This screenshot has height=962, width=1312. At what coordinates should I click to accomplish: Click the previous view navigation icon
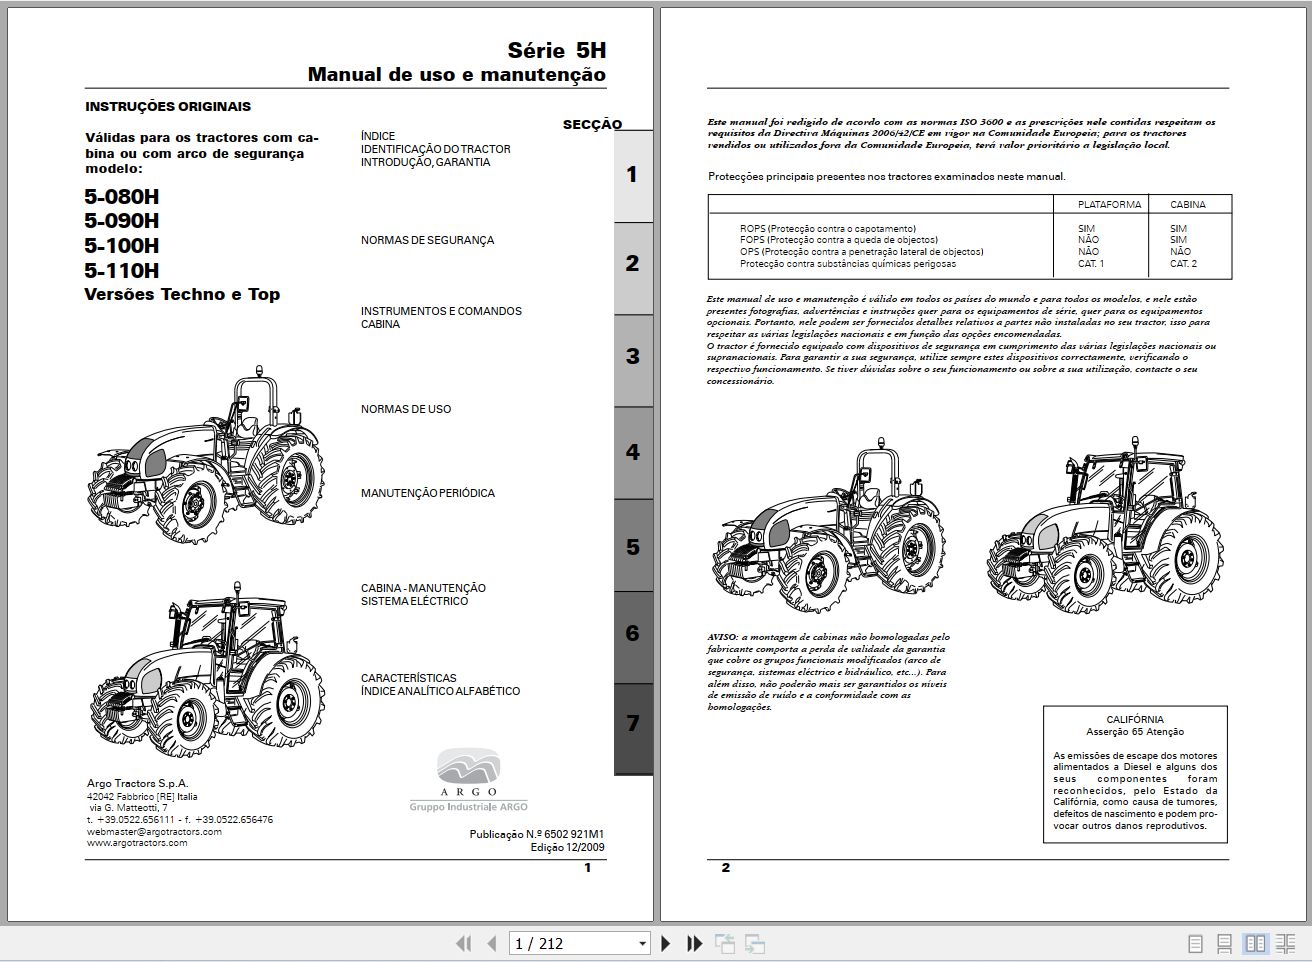[724, 943]
